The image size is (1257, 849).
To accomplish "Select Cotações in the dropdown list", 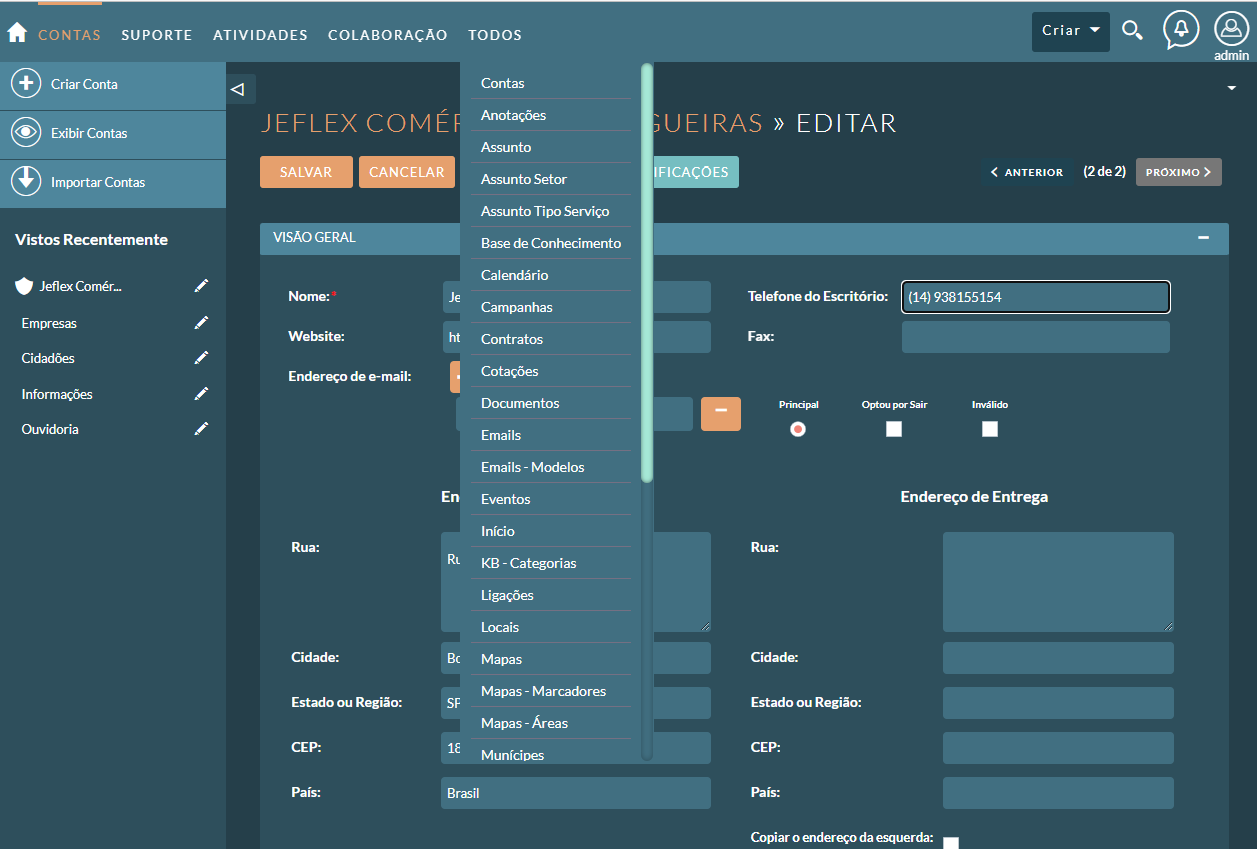I will (x=551, y=371).
